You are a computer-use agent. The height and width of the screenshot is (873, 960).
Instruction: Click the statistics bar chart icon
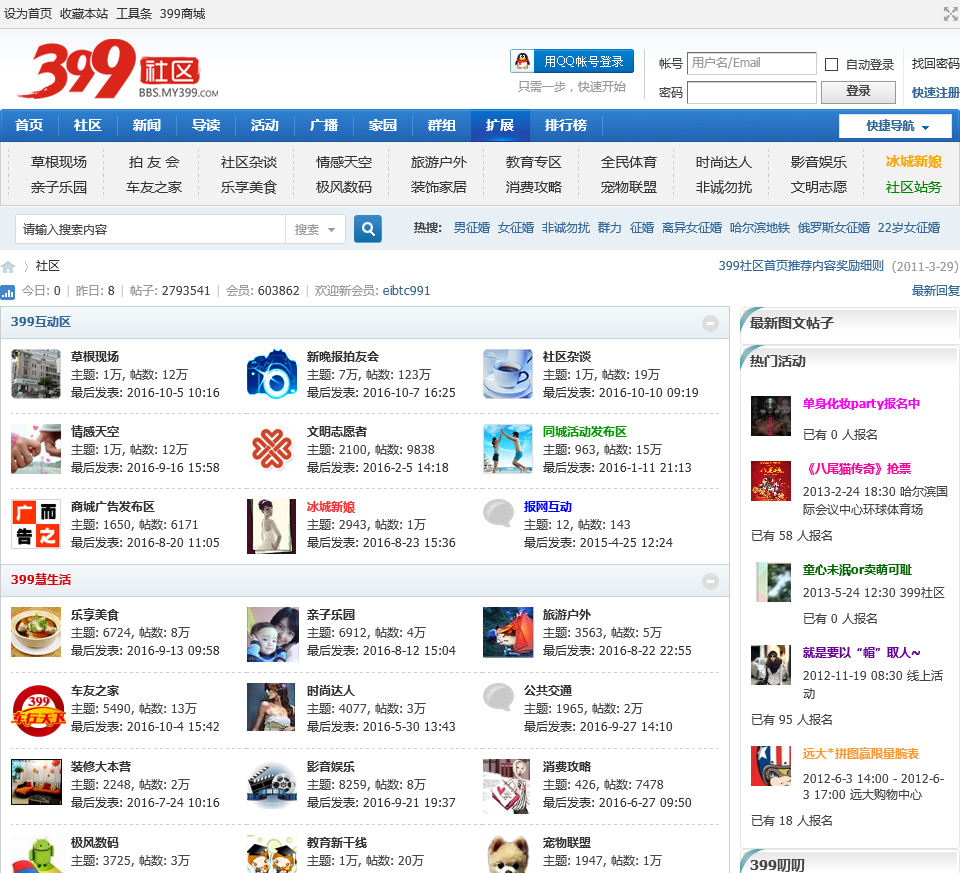tap(7, 292)
